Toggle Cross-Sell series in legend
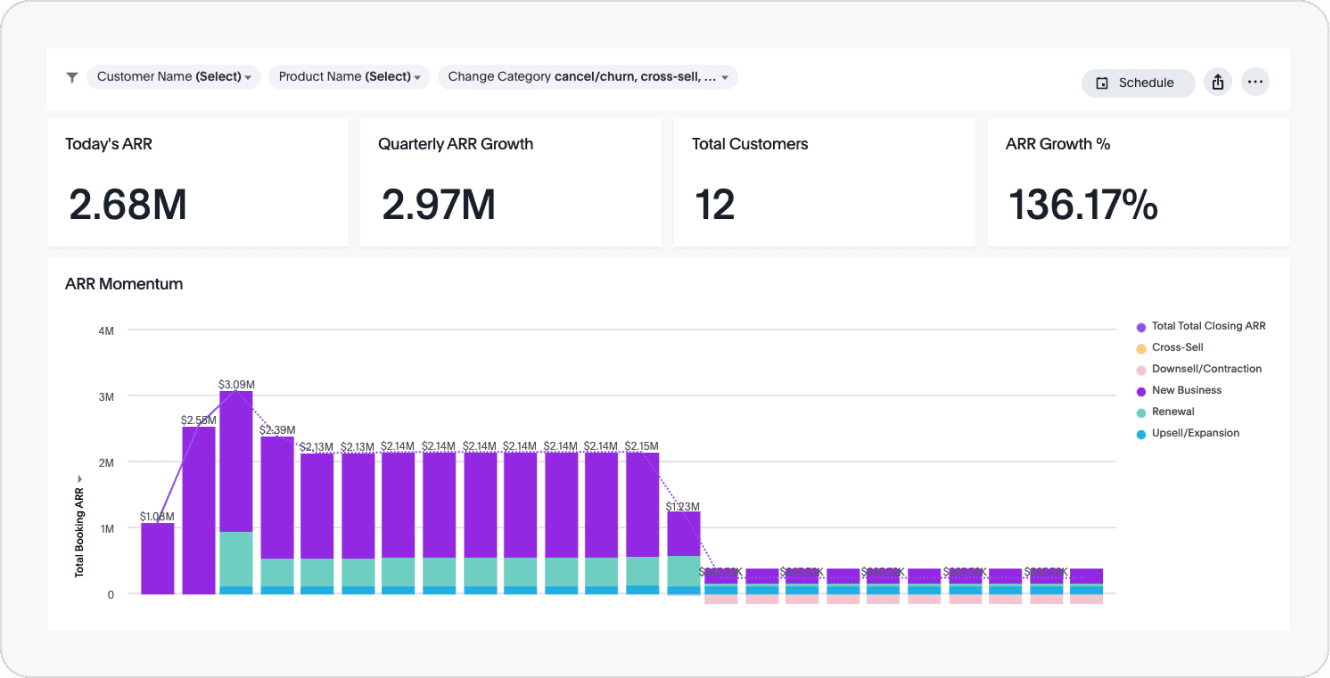 [1177, 348]
